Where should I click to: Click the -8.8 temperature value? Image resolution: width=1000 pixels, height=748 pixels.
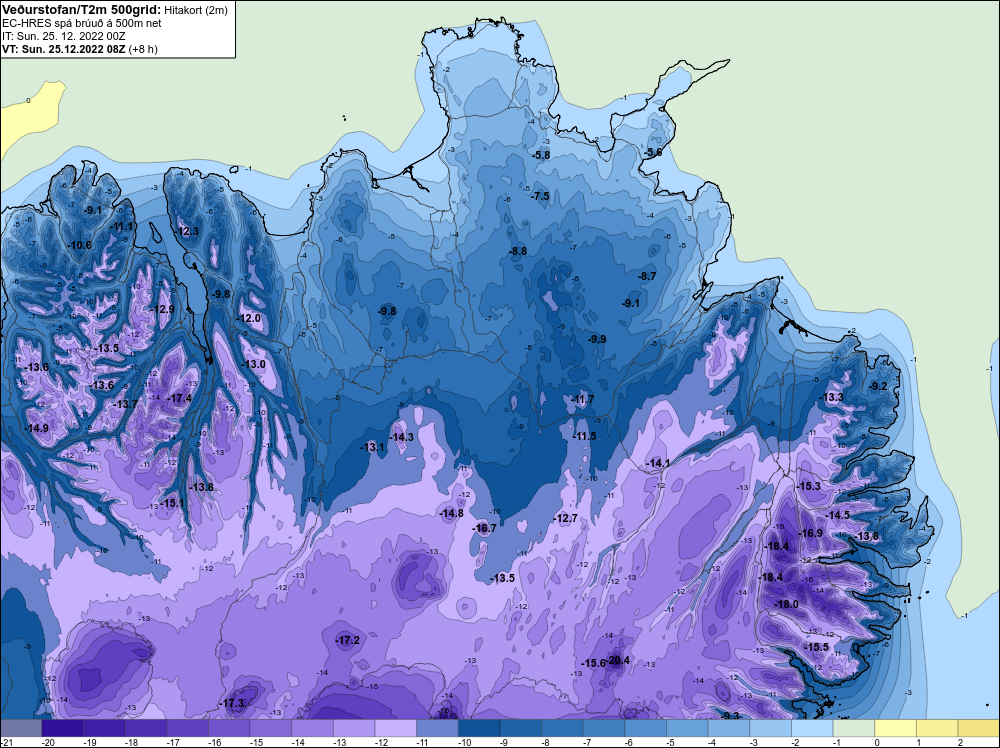[518, 251]
